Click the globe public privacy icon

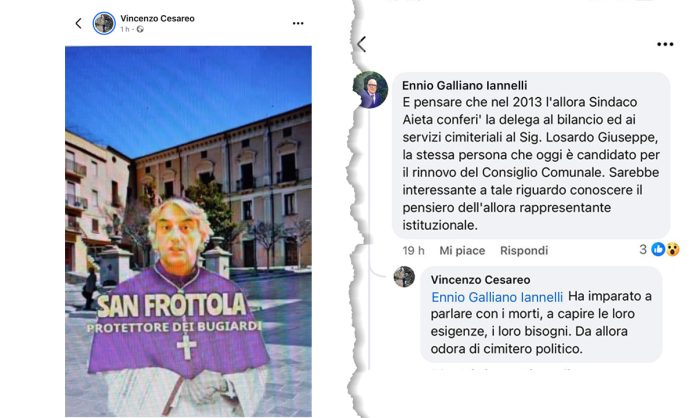(140, 29)
